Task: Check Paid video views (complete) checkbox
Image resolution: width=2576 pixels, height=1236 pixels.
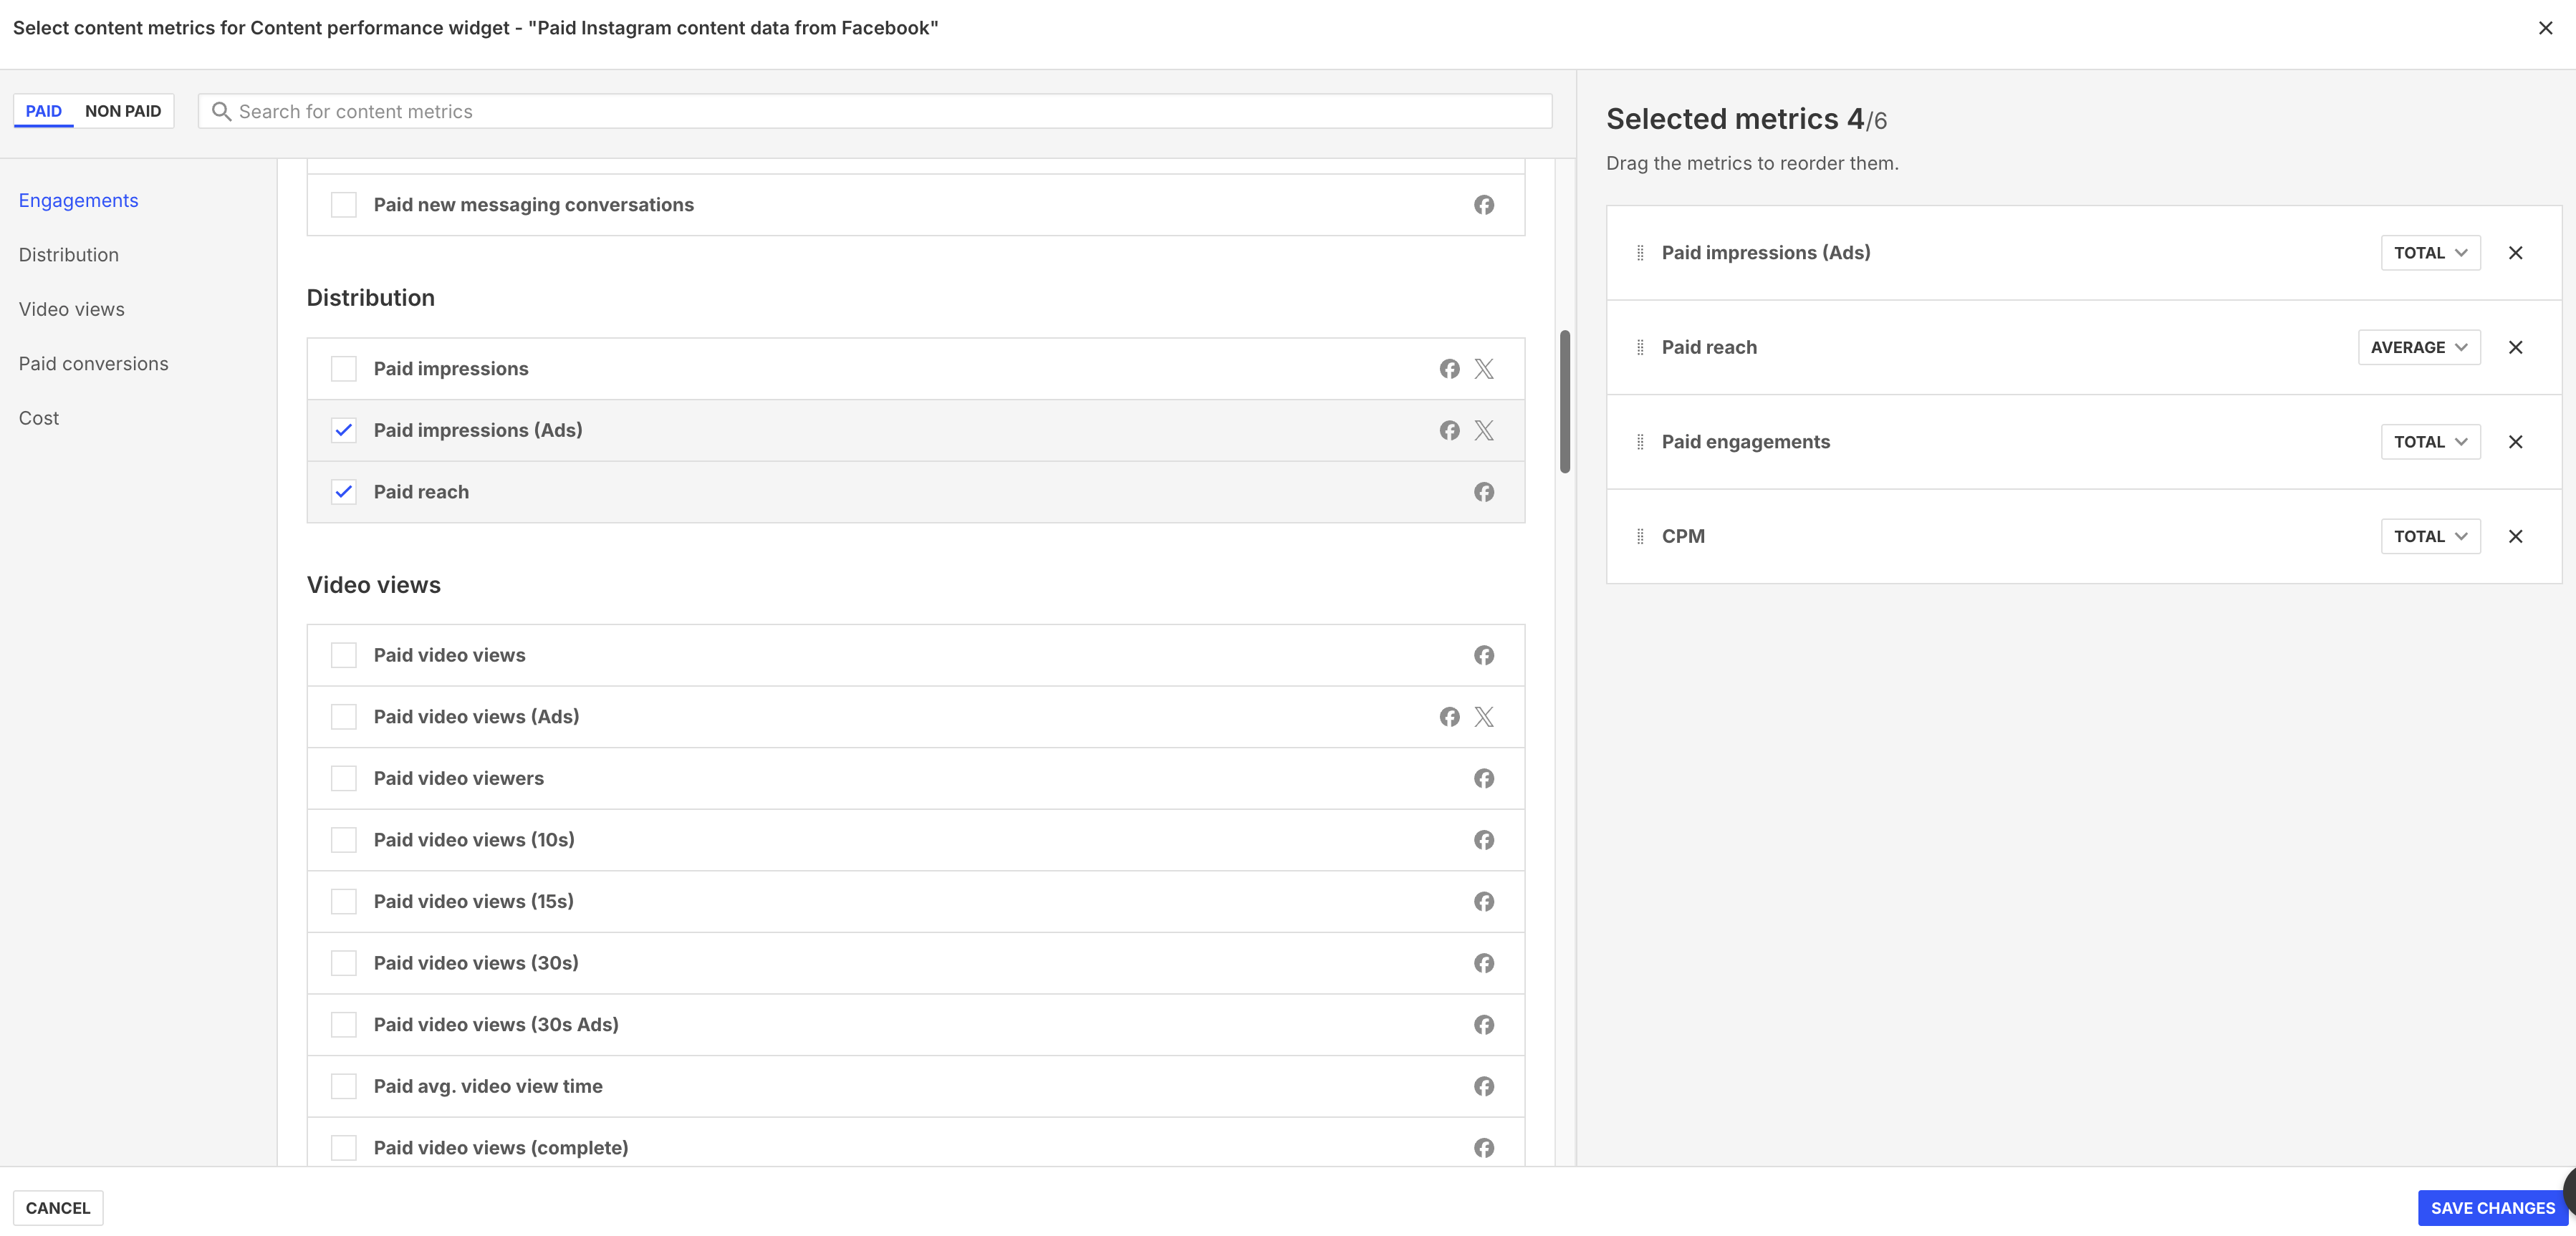Action: pos(344,1148)
